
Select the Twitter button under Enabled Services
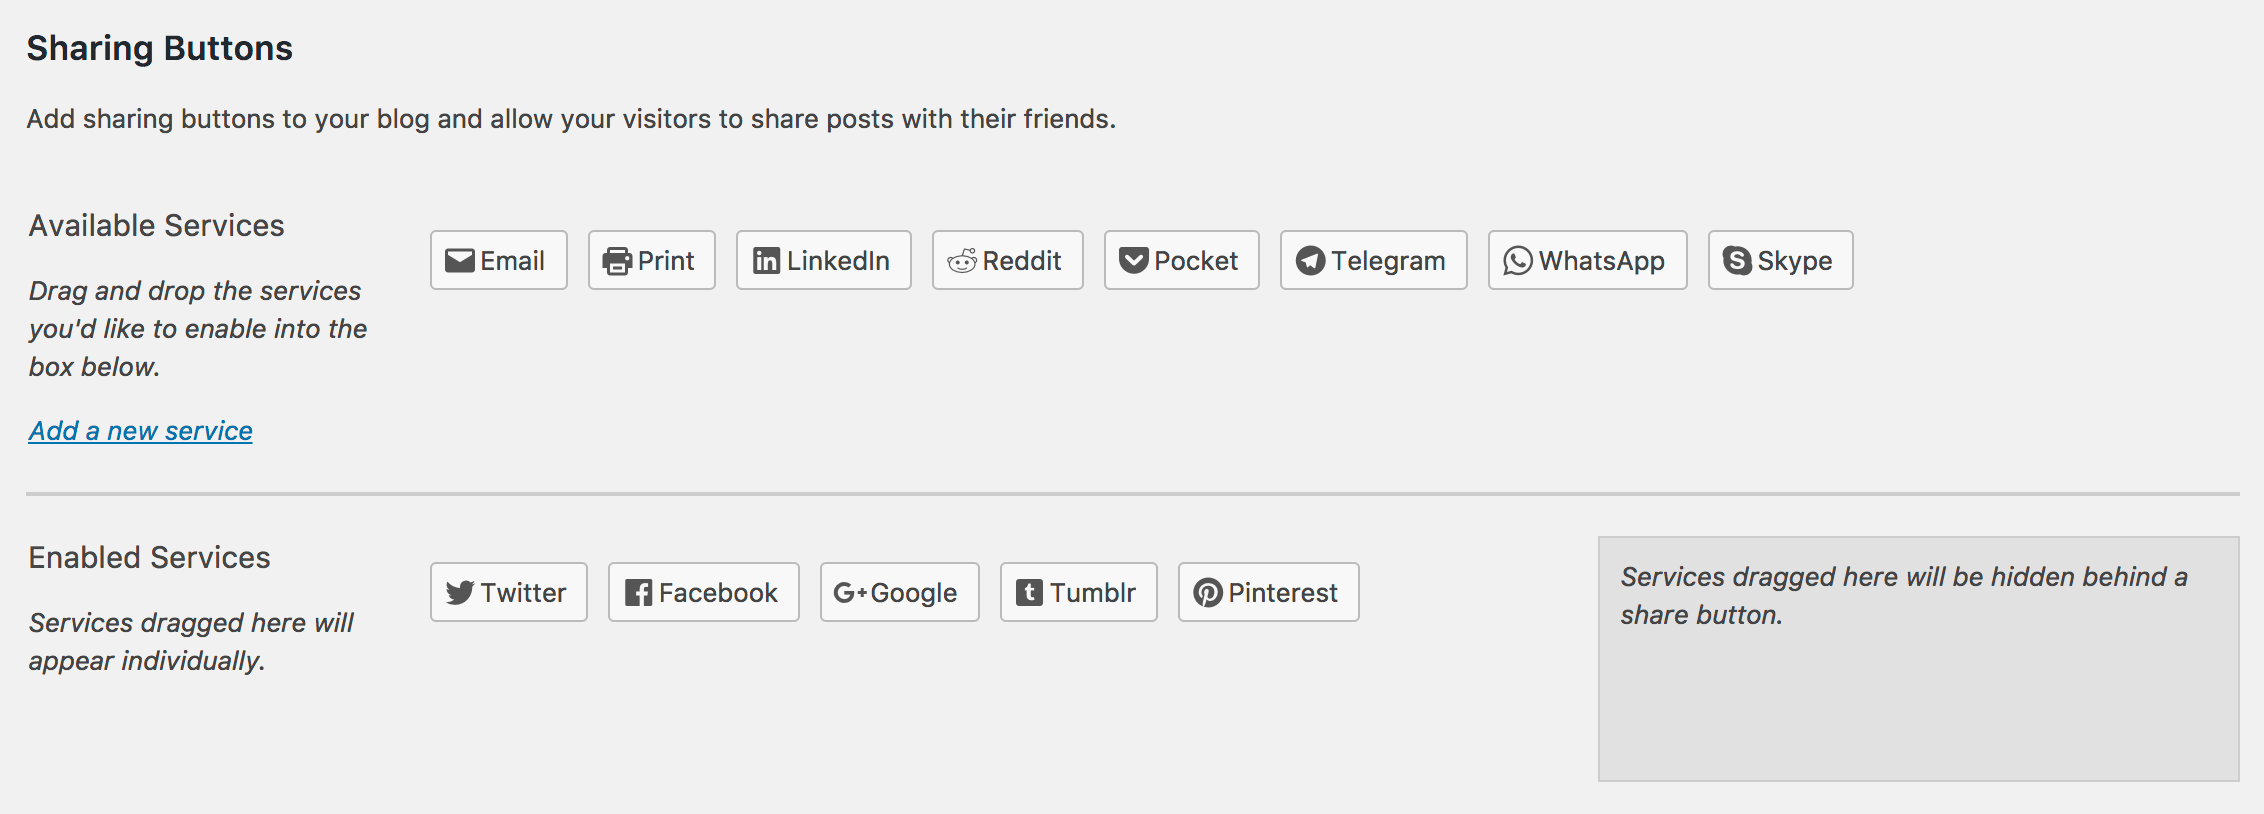tap(508, 591)
